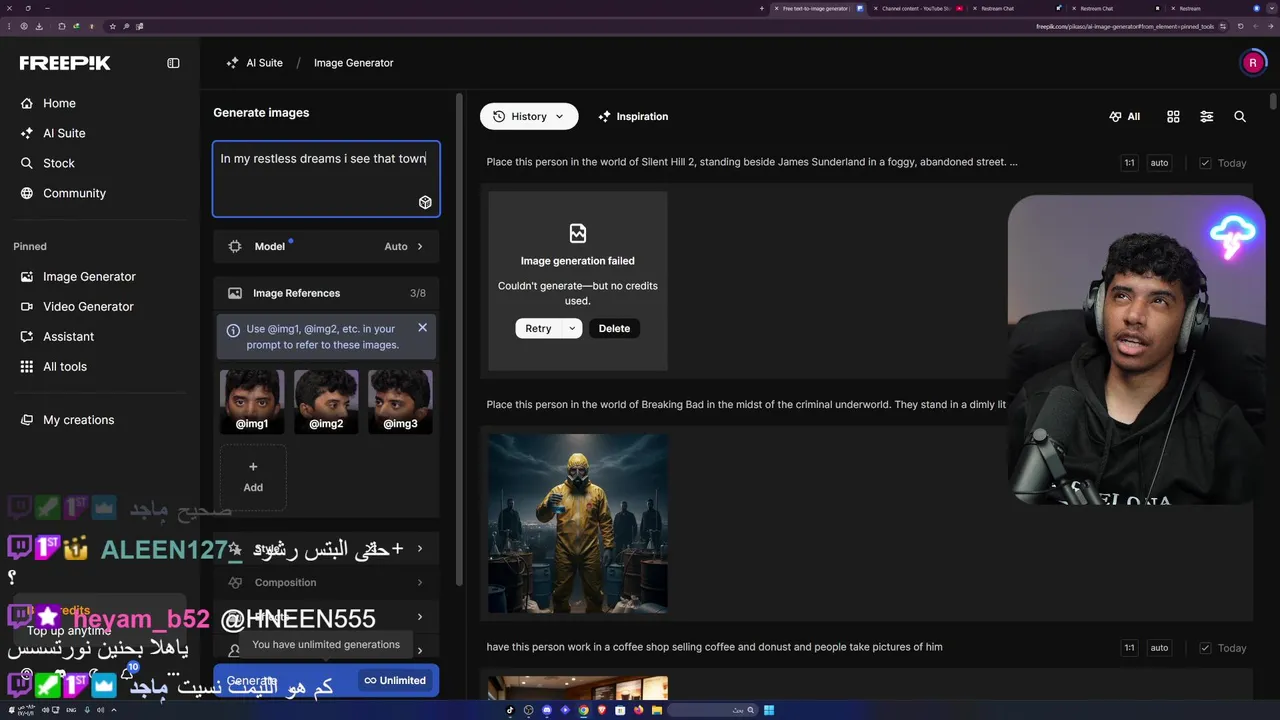Screen dimensions: 1280x720
Task: Change grid layout view icon
Action: point(1173,116)
